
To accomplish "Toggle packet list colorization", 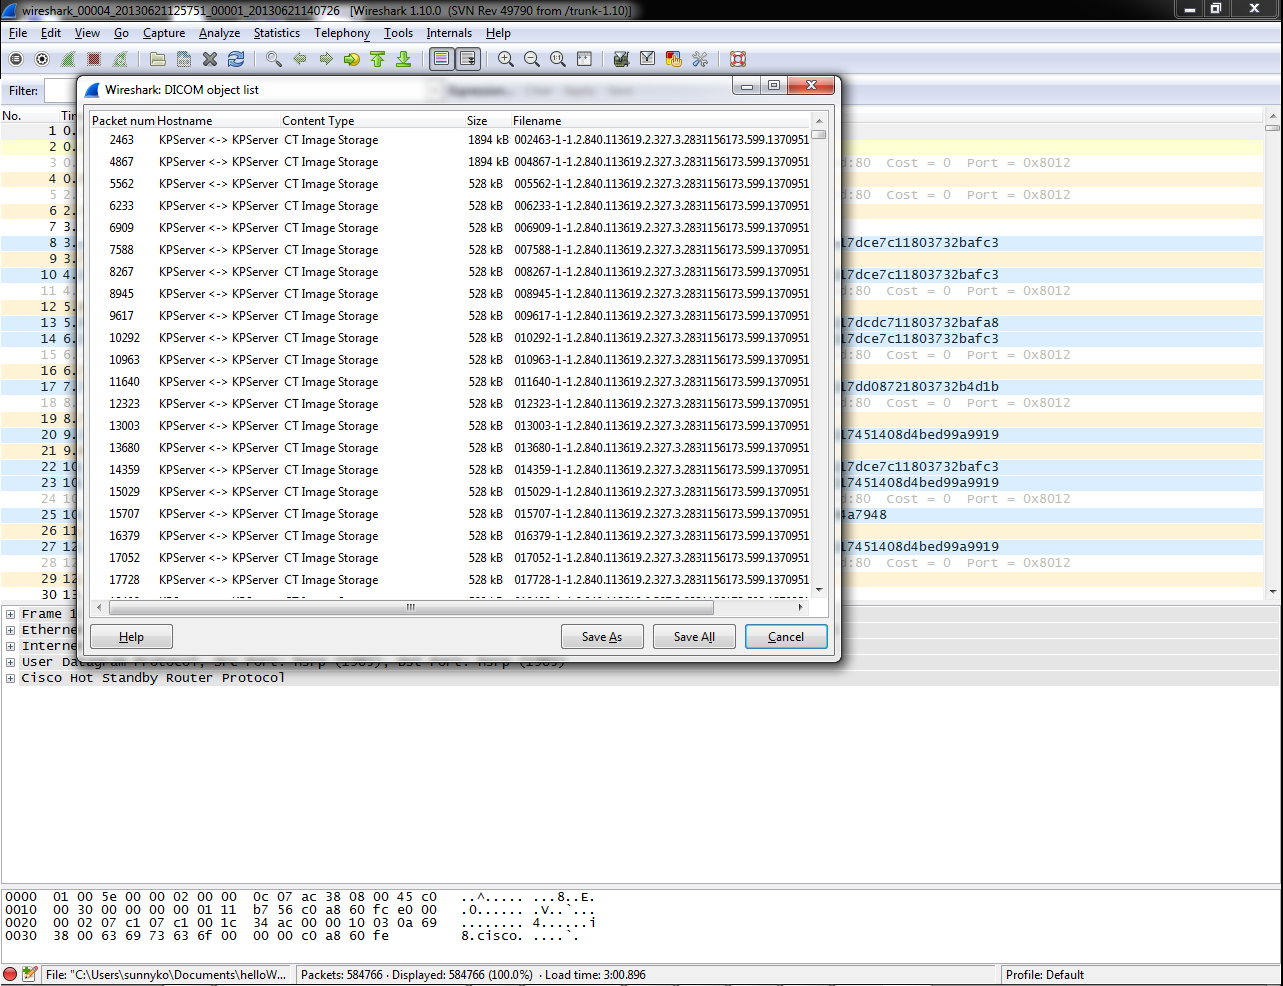I will (x=442, y=60).
